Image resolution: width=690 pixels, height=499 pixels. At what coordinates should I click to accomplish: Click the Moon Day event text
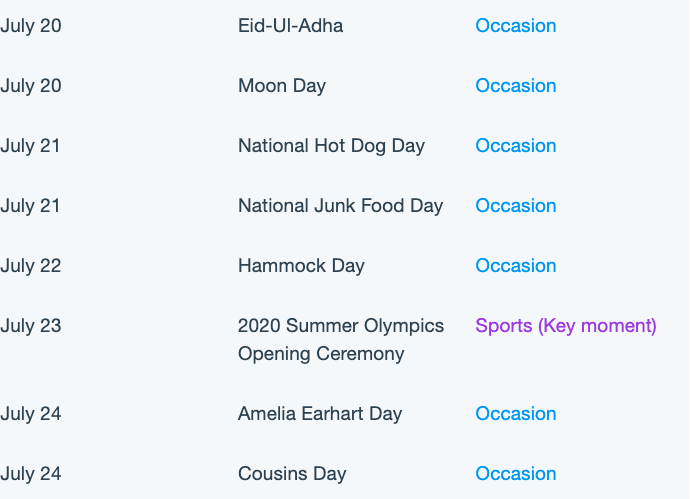point(282,86)
